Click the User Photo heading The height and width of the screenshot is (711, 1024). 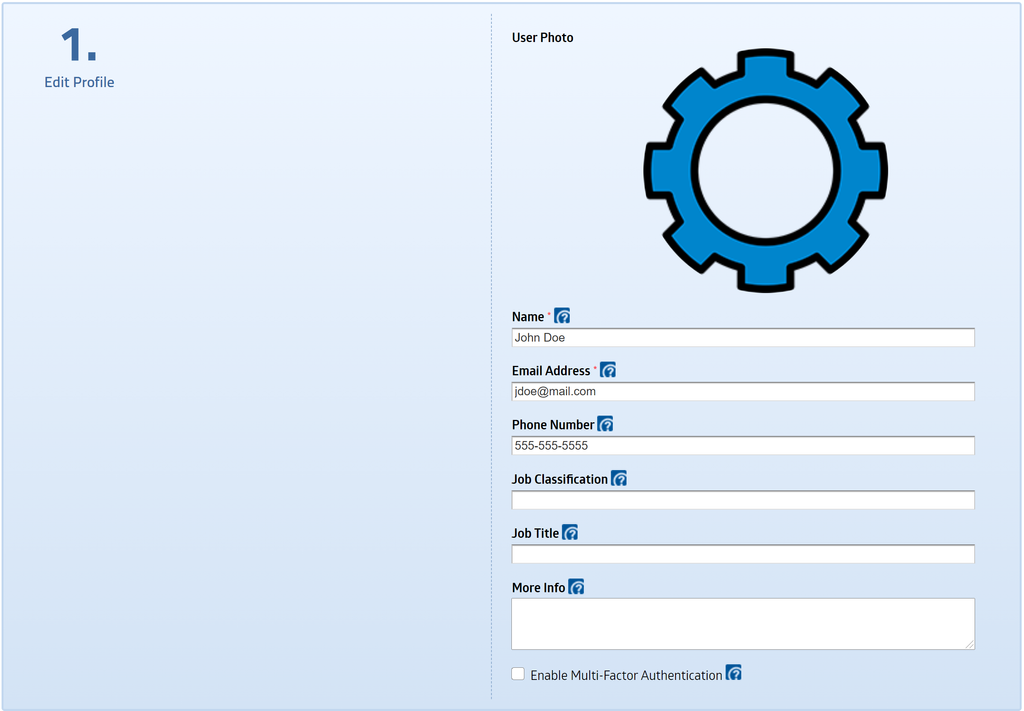[543, 38]
